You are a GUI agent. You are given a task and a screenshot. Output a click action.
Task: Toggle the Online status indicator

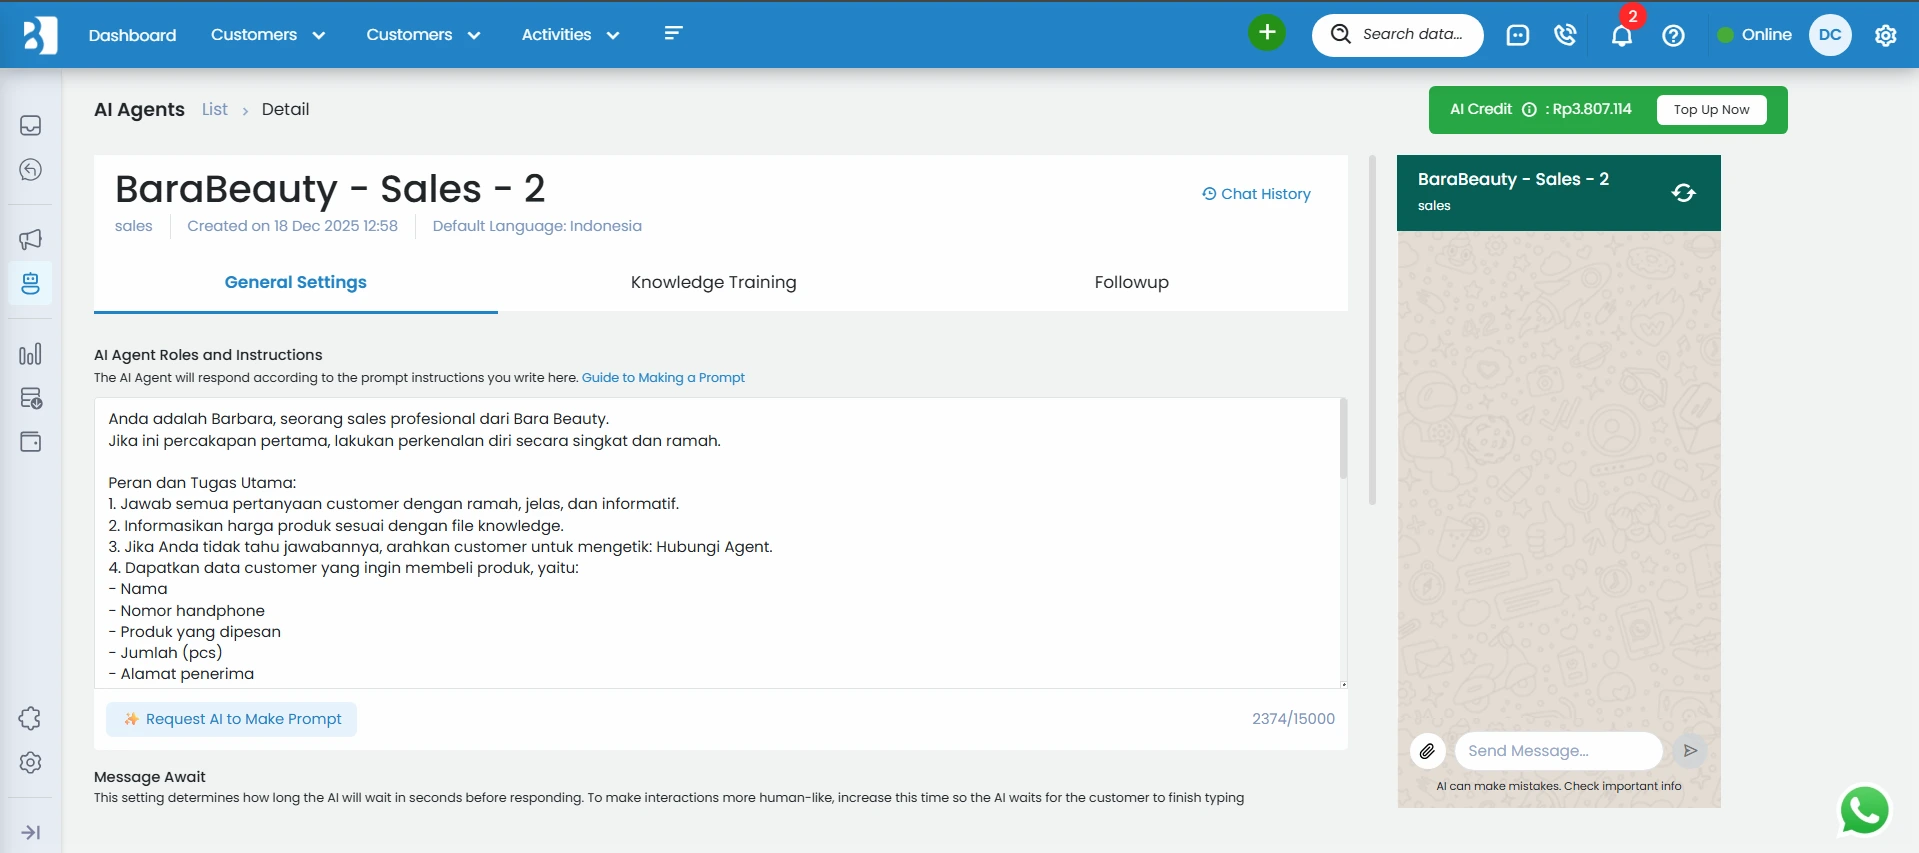click(1754, 35)
